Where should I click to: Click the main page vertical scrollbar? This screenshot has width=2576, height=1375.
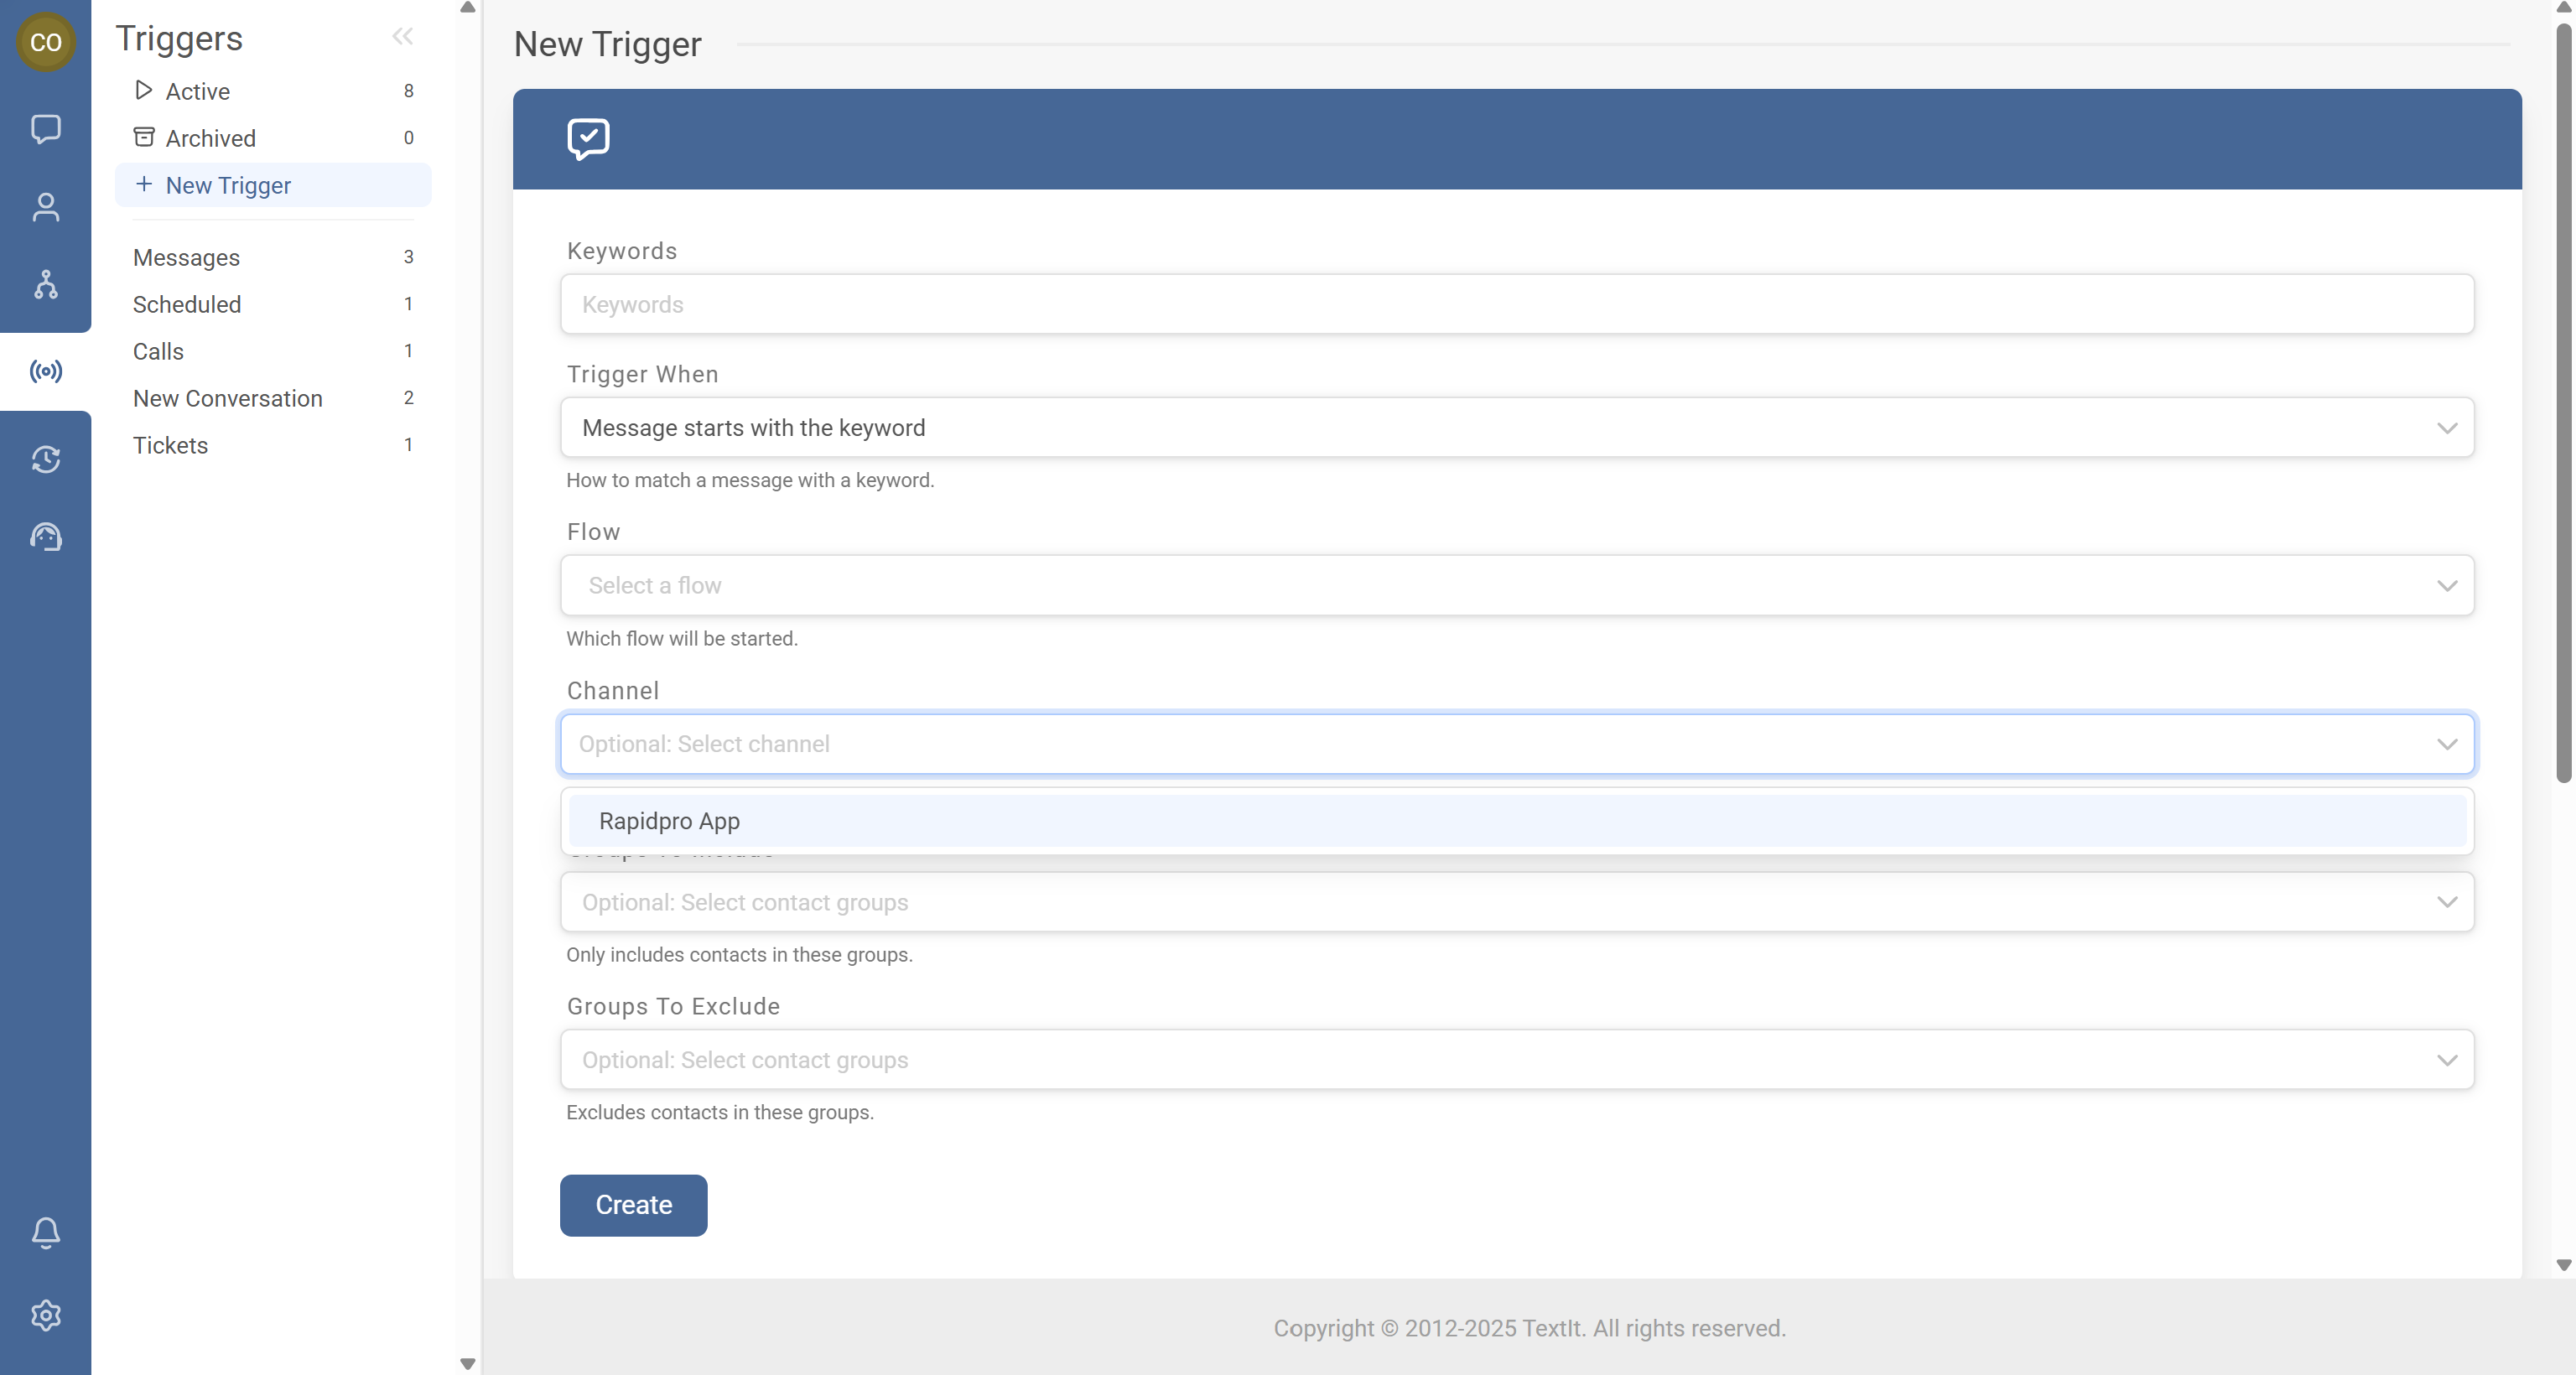[x=2563, y=400]
